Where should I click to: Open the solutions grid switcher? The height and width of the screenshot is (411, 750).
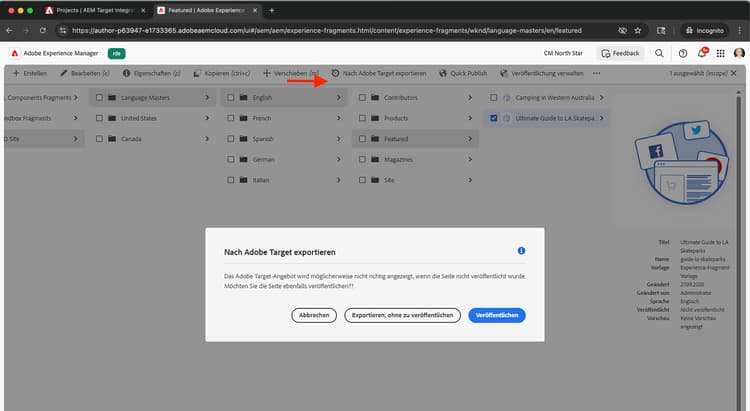720,54
